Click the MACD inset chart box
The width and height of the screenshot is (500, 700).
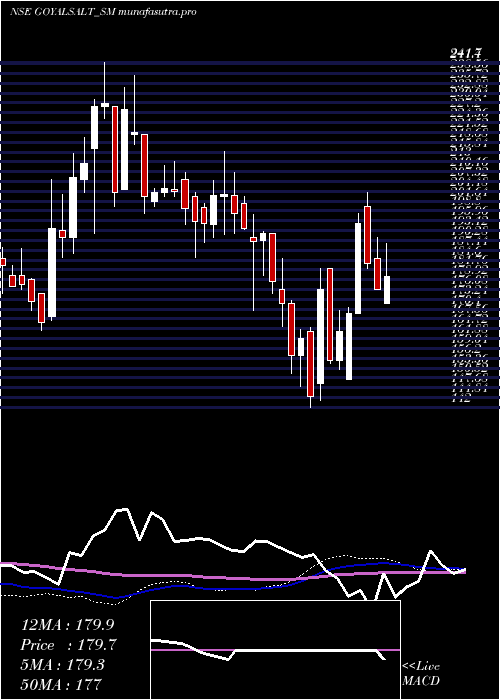point(275,650)
